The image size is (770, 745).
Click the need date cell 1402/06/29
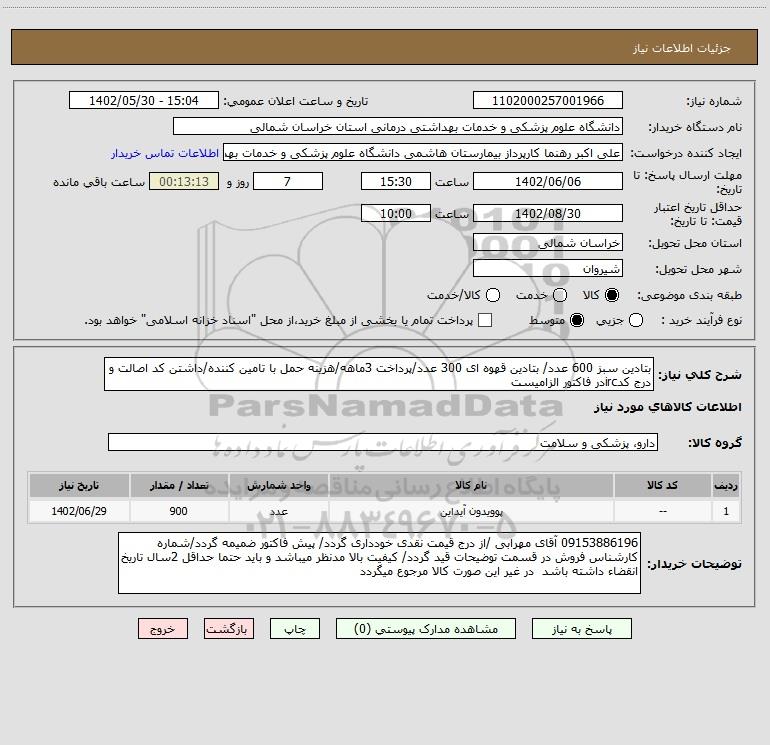pos(79,511)
